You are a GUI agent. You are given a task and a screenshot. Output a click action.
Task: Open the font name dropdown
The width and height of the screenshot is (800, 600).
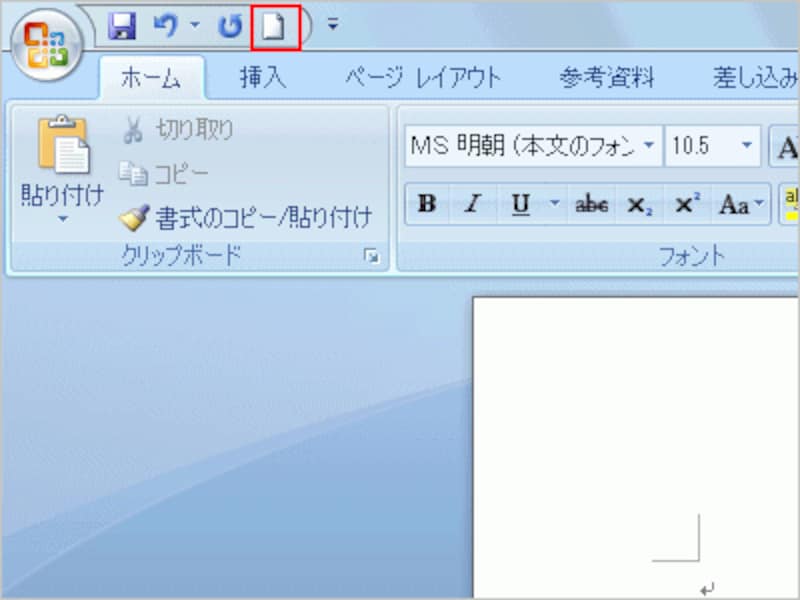tap(649, 146)
